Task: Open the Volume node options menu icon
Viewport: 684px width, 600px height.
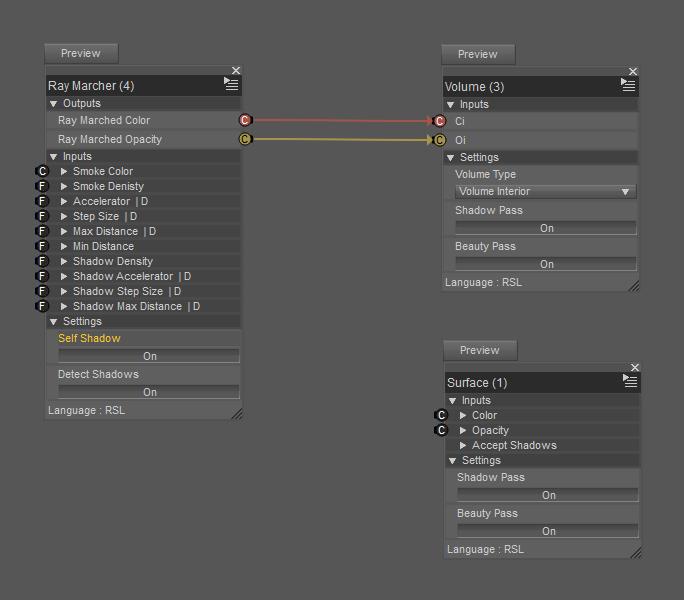Action: coord(628,86)
